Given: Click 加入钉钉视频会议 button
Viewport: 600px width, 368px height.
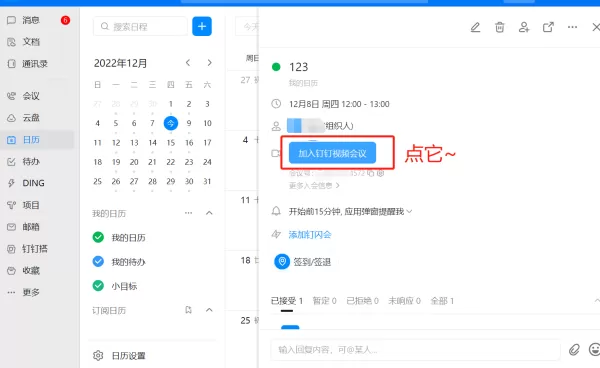Looking at the screenshot, I should (332, 153).
